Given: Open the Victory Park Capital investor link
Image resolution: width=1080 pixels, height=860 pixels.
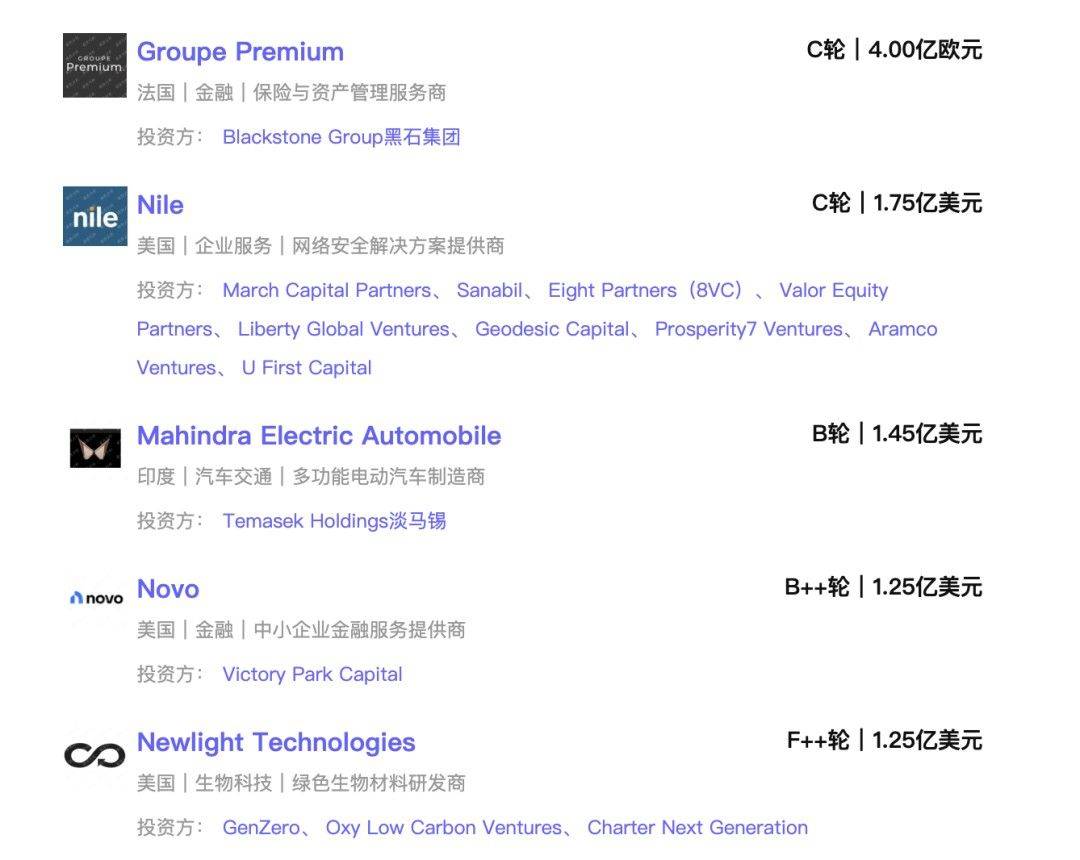Looking at the screenshot, I should click(312, 675).
